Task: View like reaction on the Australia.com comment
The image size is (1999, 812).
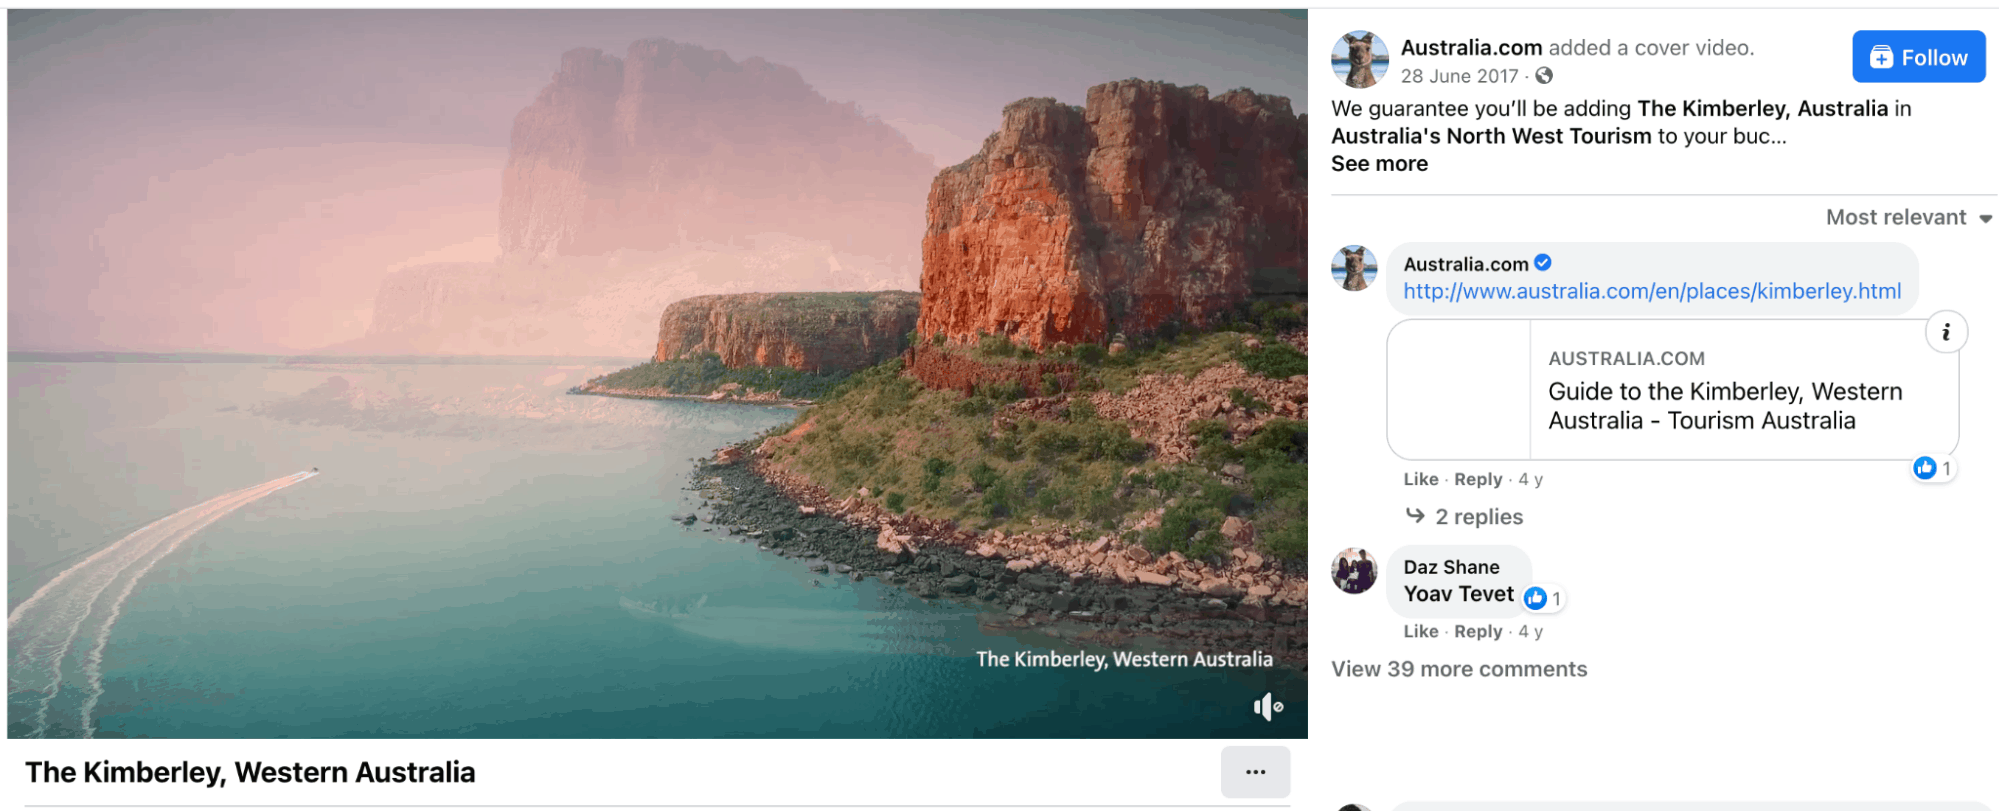Action: click(1933, 468)
